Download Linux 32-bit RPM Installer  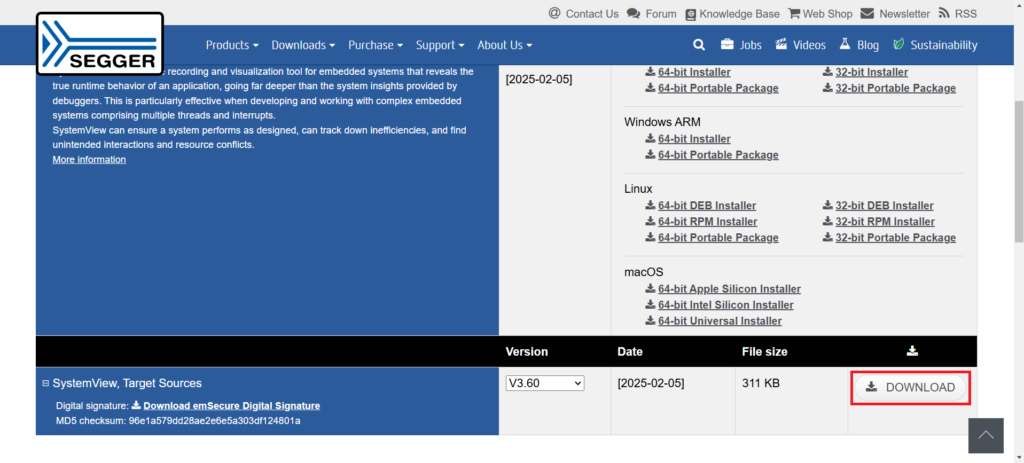[x=884, y=221]
